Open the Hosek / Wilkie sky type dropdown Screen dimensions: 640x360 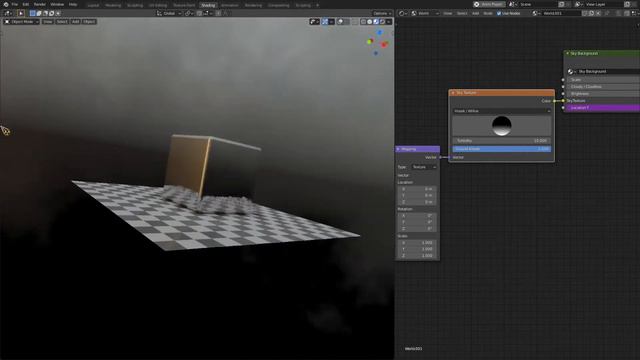tap(502, 111)
